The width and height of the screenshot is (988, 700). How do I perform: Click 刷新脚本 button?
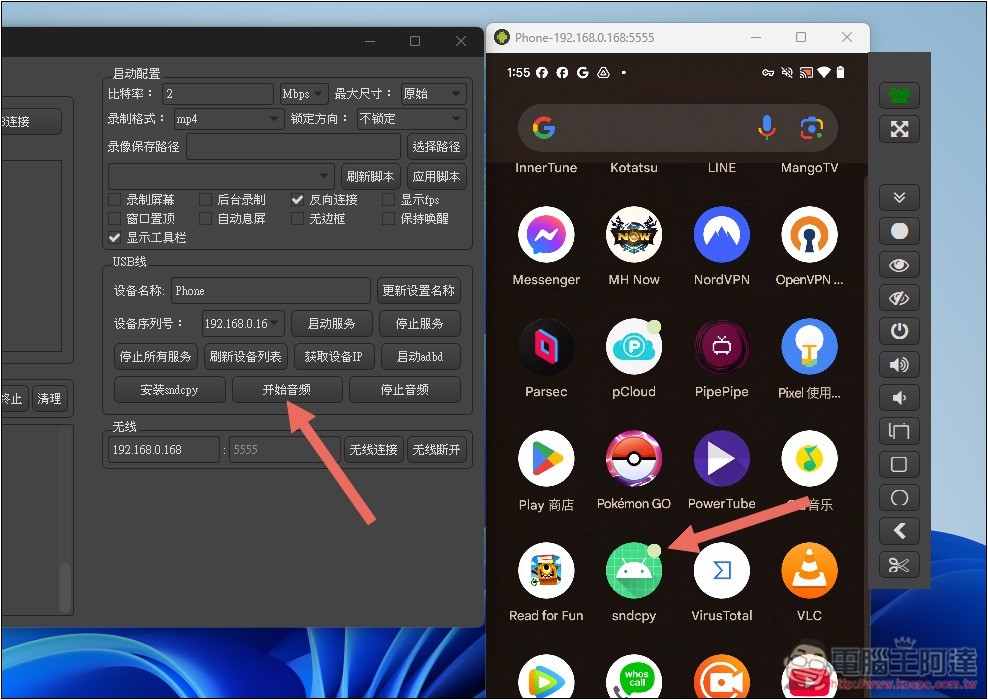coord(370,176)
